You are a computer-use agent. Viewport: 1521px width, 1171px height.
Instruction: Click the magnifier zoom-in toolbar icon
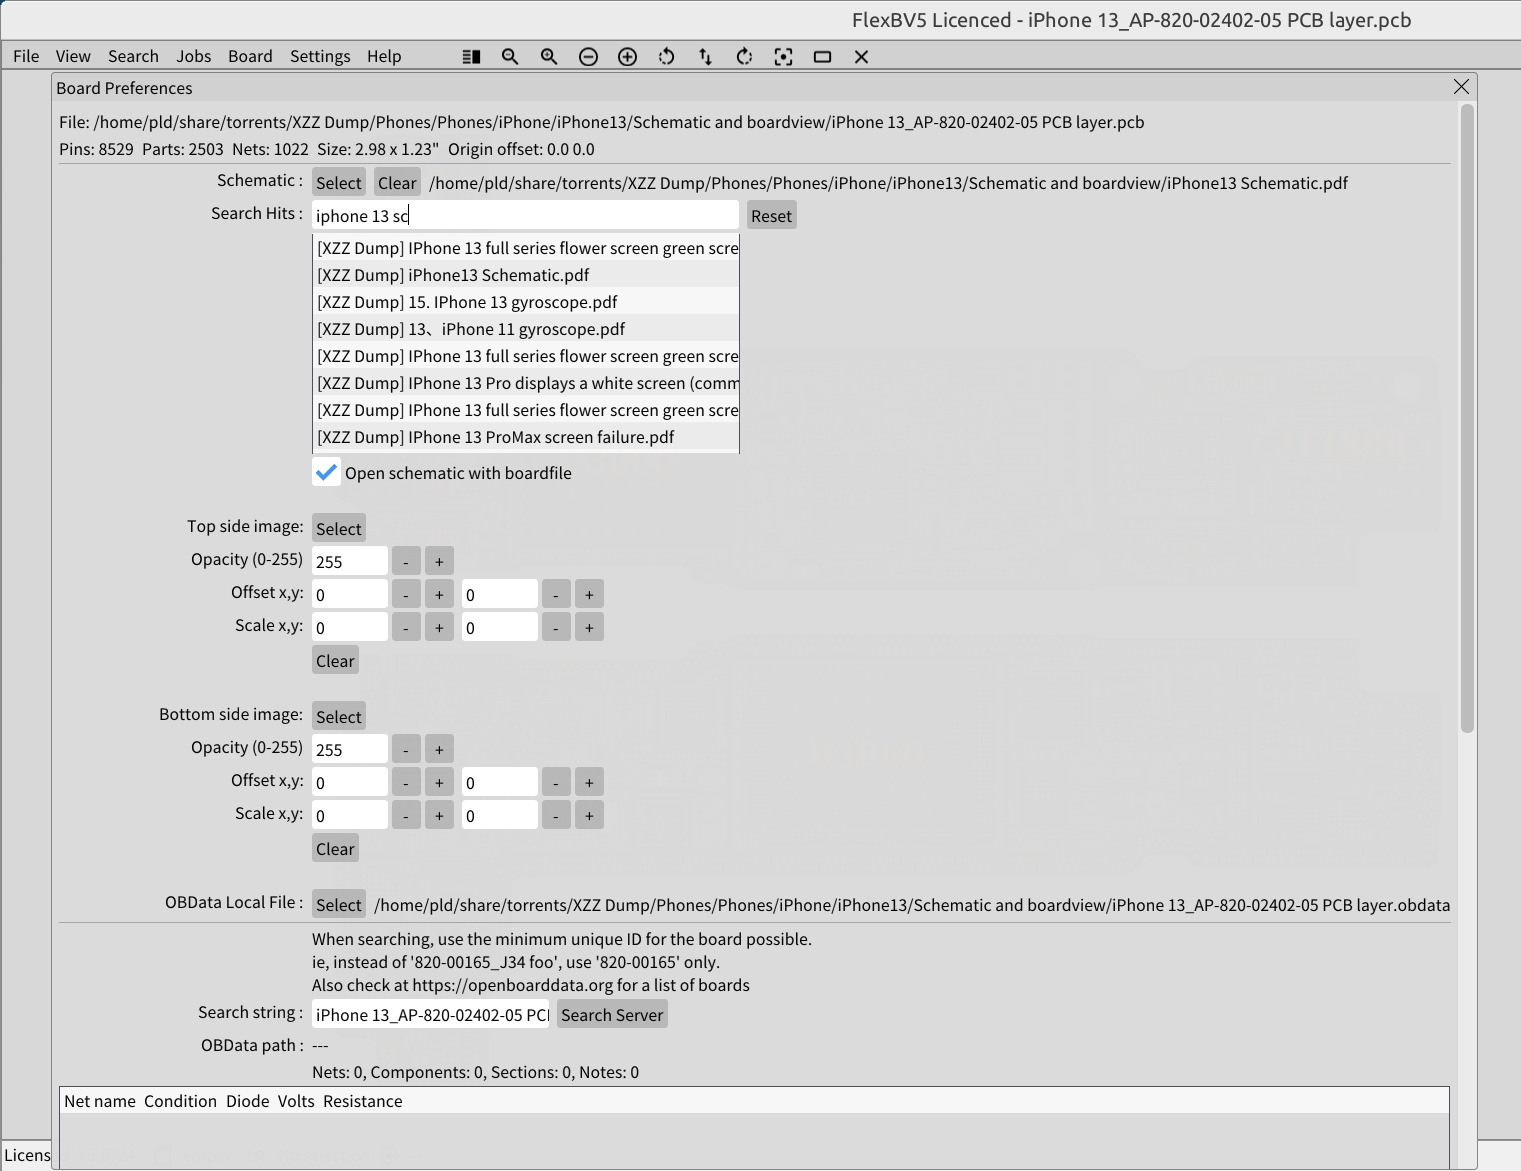(549, 57)
